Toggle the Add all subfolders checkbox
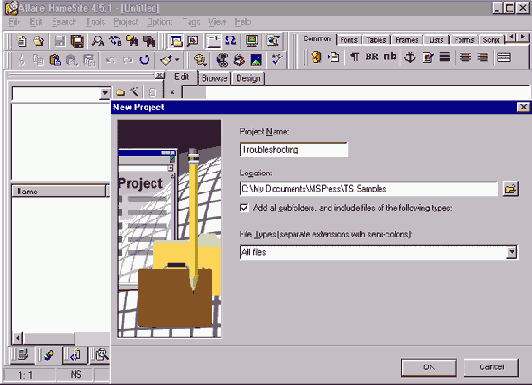532x385 pixels. [x=244, y=207]
